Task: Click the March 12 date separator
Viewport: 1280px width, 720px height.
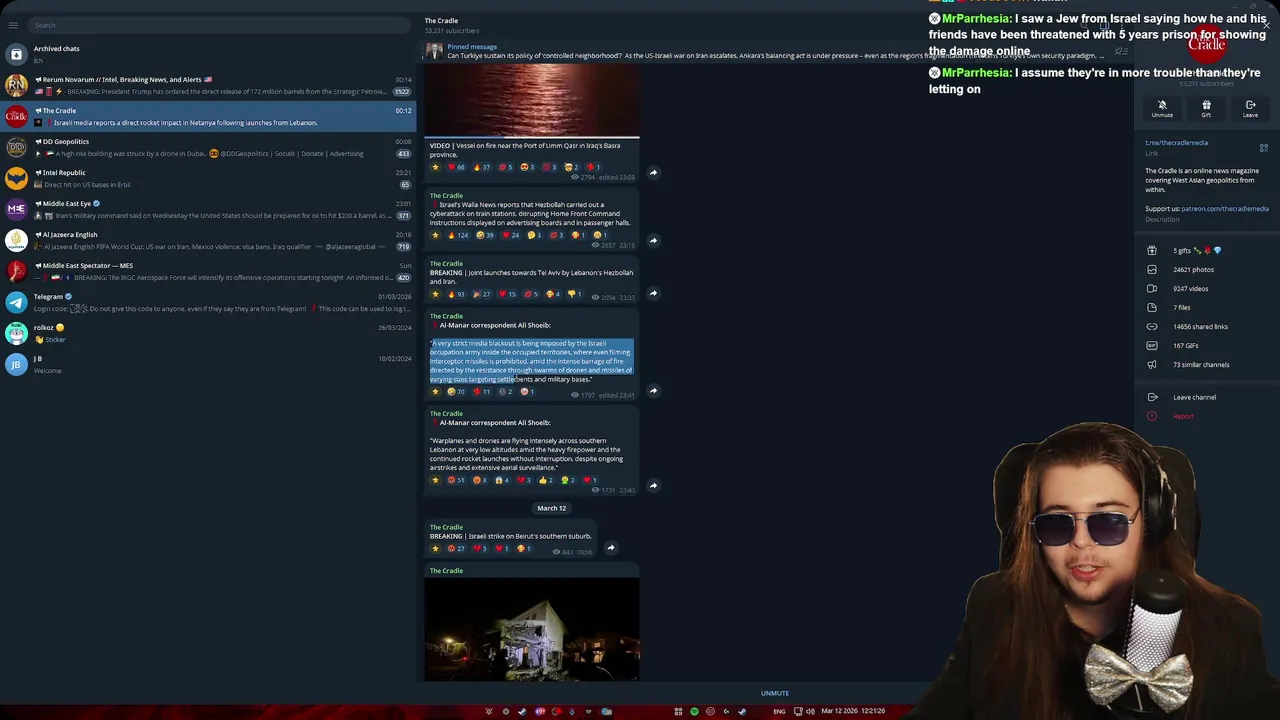Action: pyautogui.click(x=551, y=508)
